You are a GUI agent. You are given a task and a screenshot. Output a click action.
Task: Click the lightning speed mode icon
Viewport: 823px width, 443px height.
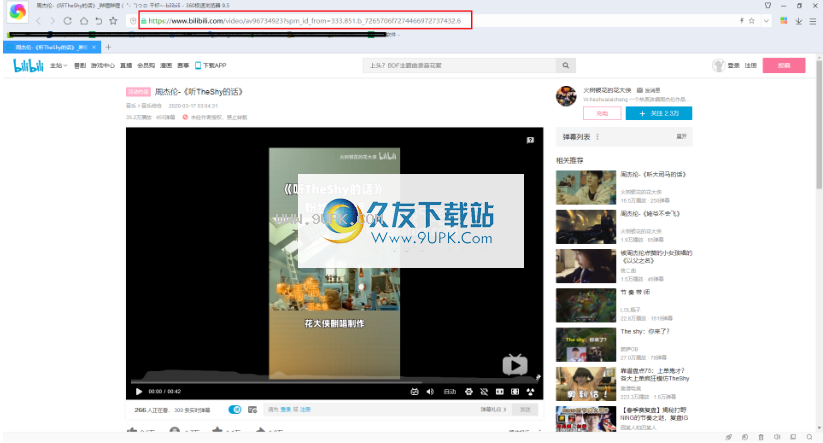point(742,21)
